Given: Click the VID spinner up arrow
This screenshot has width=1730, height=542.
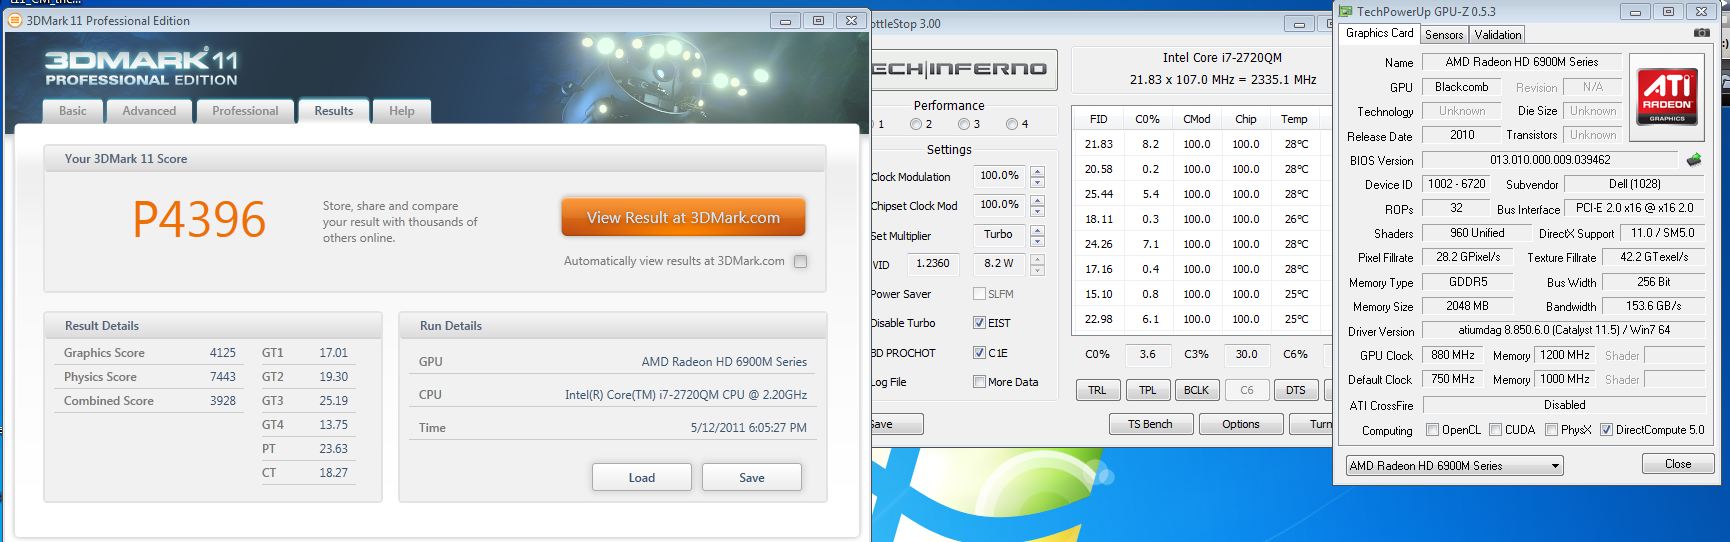Looking at the screenshot, I should point(1037,259).
